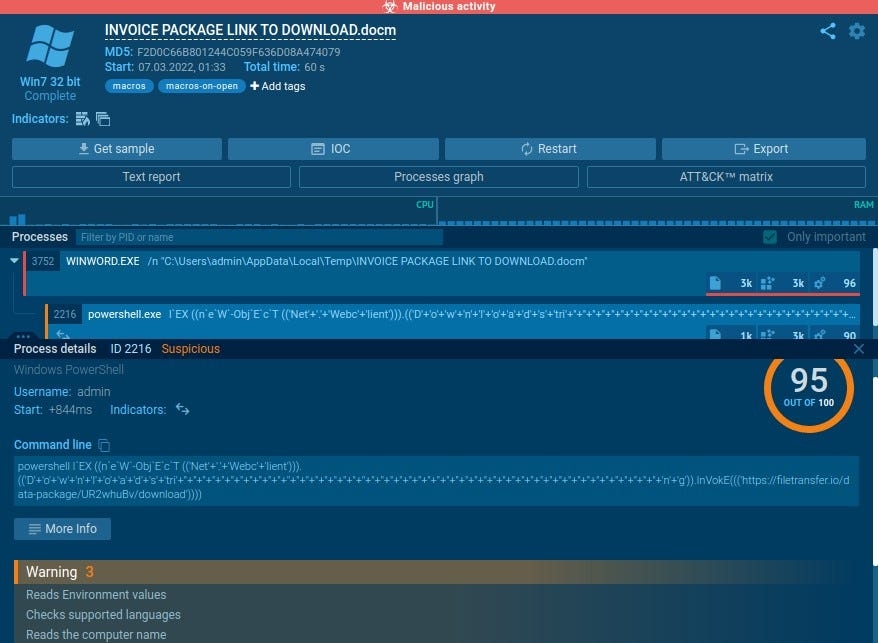The image size is (878, 643).
Task: Click WINWORD.EXE files count icon
Action: [715, 283]
